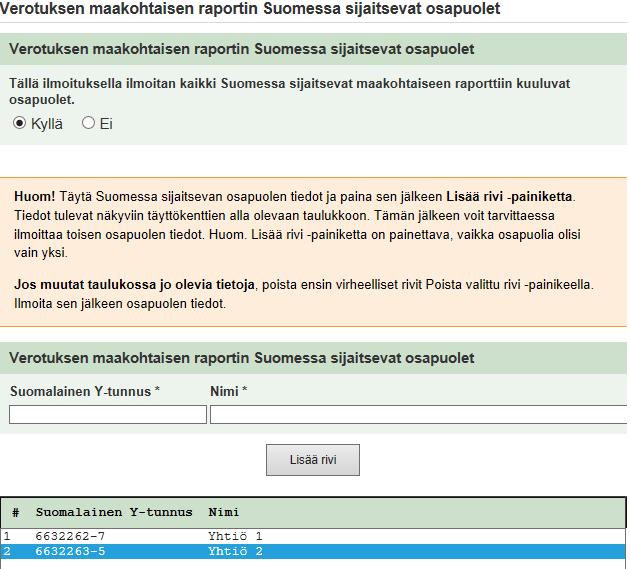Select the highlighted row 6632263-5
The image size is (630, 569).
[x=313, y=551]
